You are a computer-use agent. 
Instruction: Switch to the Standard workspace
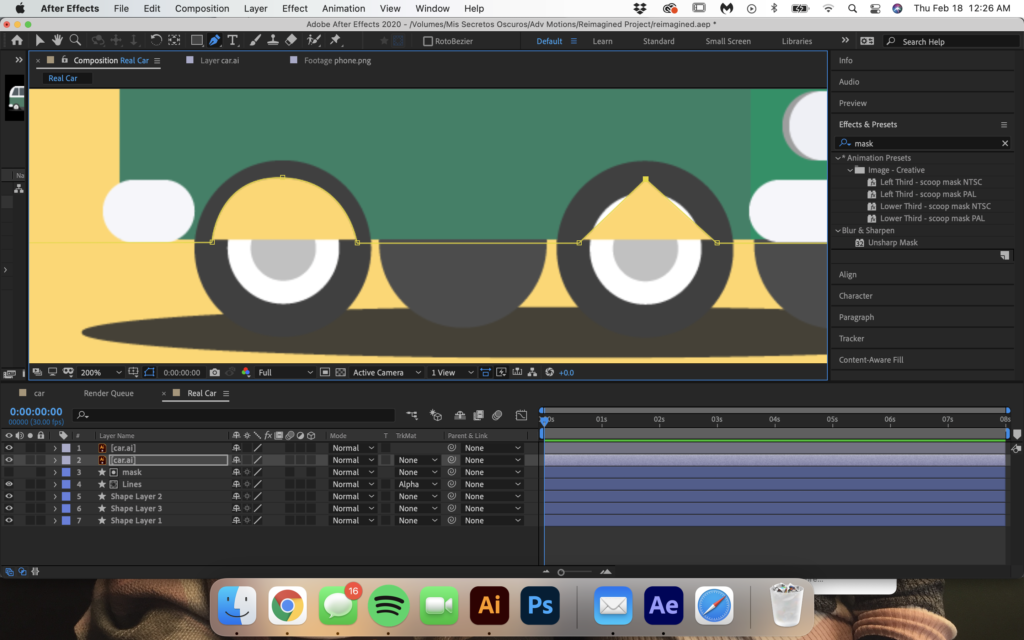point(658,41)
